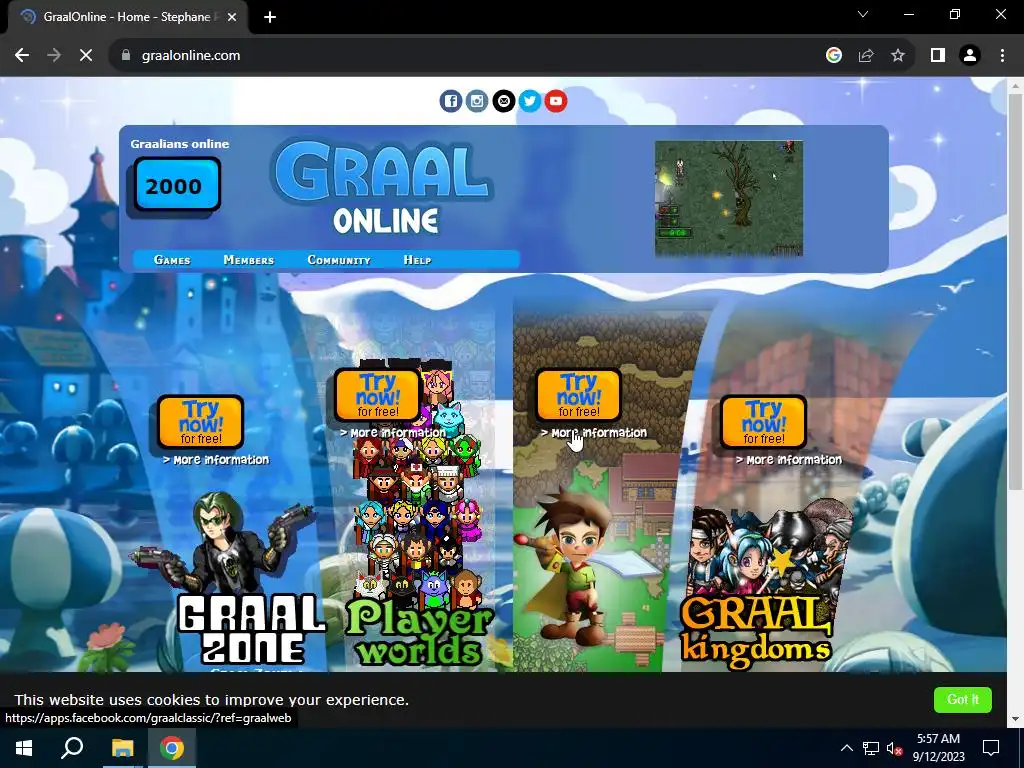Click Try now button for Graal Kingdoms
Viewport: 1024px width, 768px height.
[x=763, y=422]
